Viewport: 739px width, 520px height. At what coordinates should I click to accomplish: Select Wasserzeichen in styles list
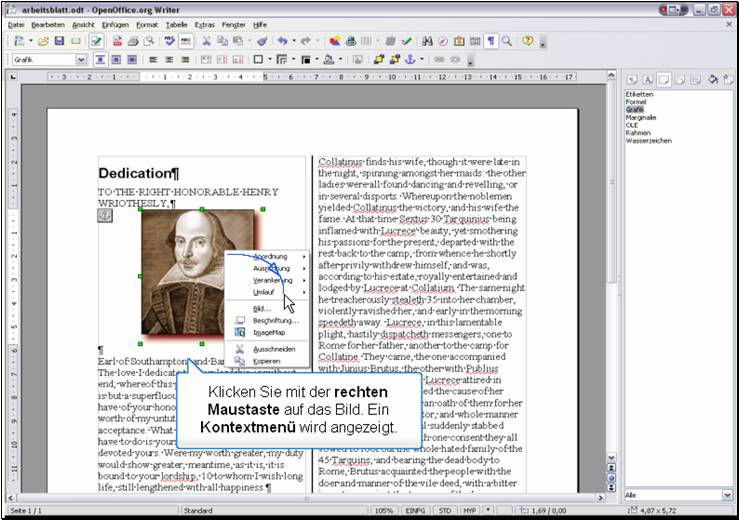click(647, 139)
